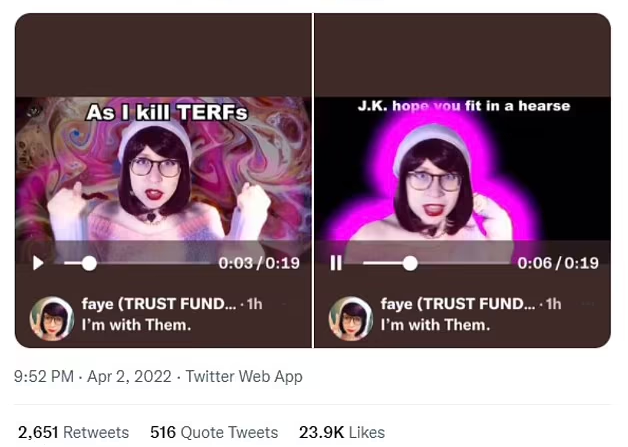628x447 pixels.
Task: Click the 'J.K. hope you fit' video frame
Action: pyautogui.click(x=463, y=168)
